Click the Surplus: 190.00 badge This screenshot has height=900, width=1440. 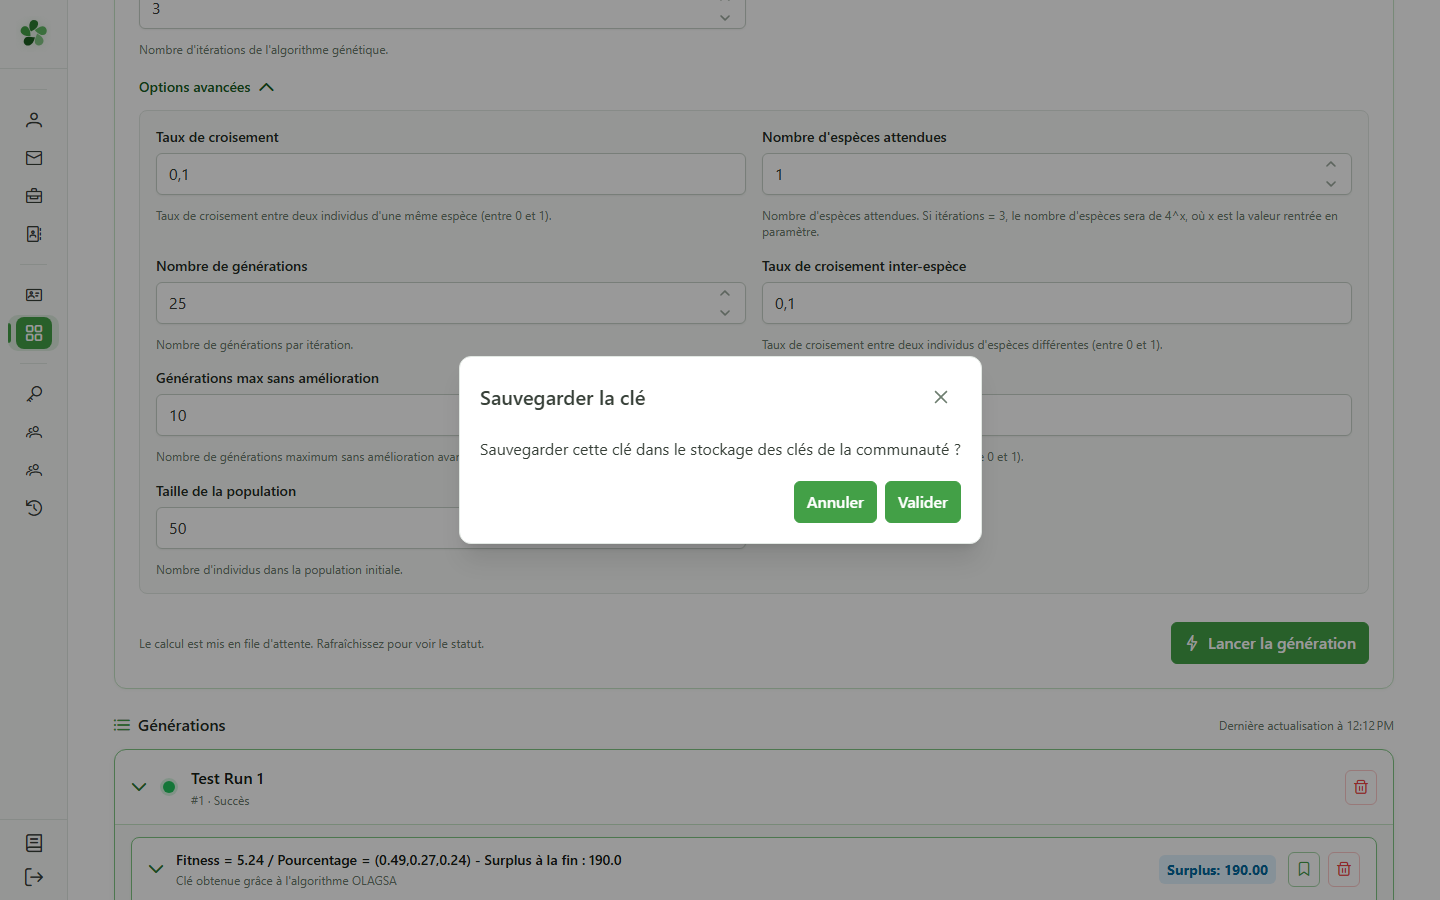(x=1217, y=870)
